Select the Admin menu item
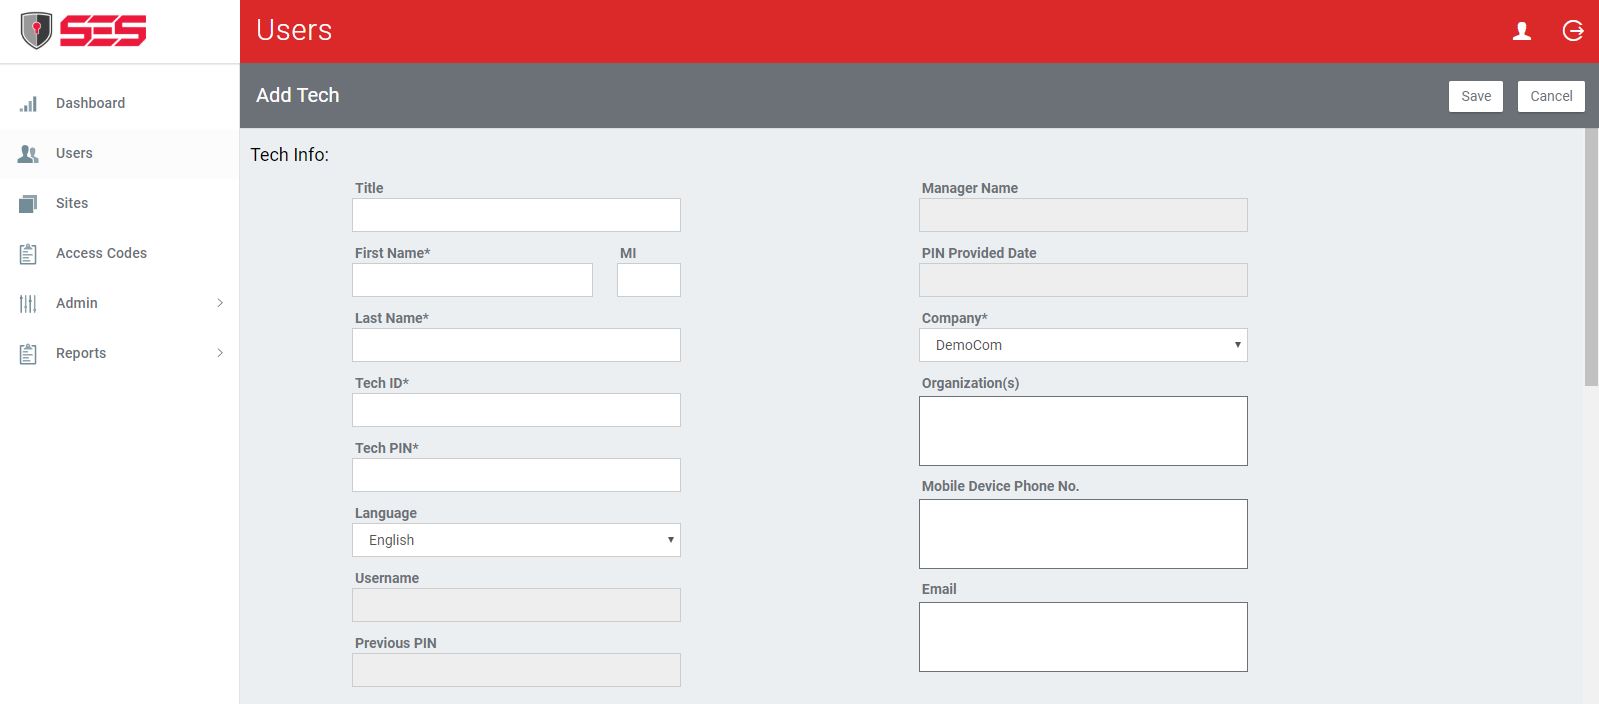This screenshot has width=1599, height=704. pyautogui.click(x=120, y=303)
